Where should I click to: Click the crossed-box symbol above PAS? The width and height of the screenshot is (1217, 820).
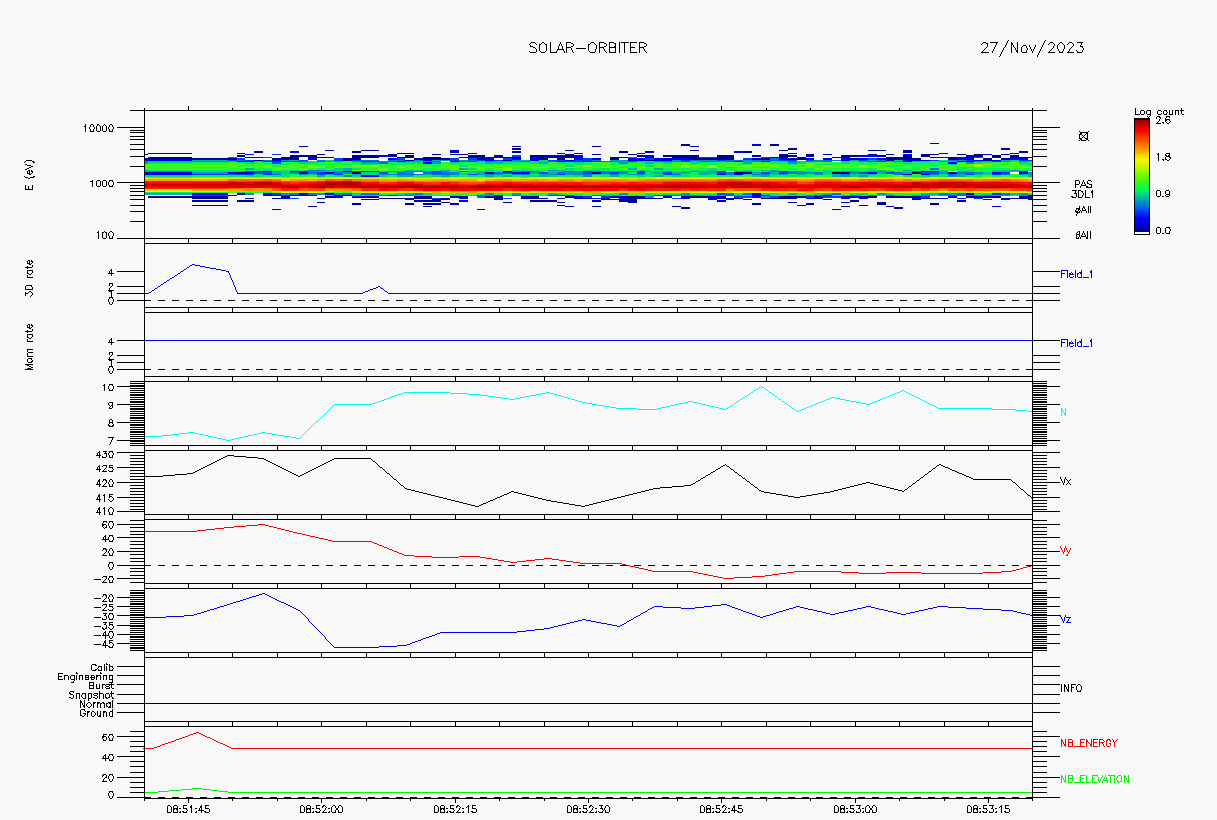coord(1083,136)
